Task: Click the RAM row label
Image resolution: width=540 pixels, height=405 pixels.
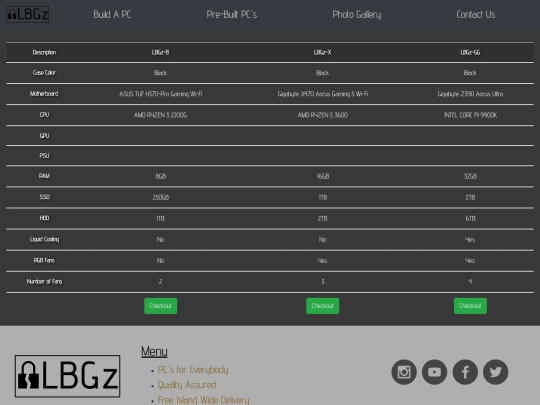Action: tap(44, 176)
